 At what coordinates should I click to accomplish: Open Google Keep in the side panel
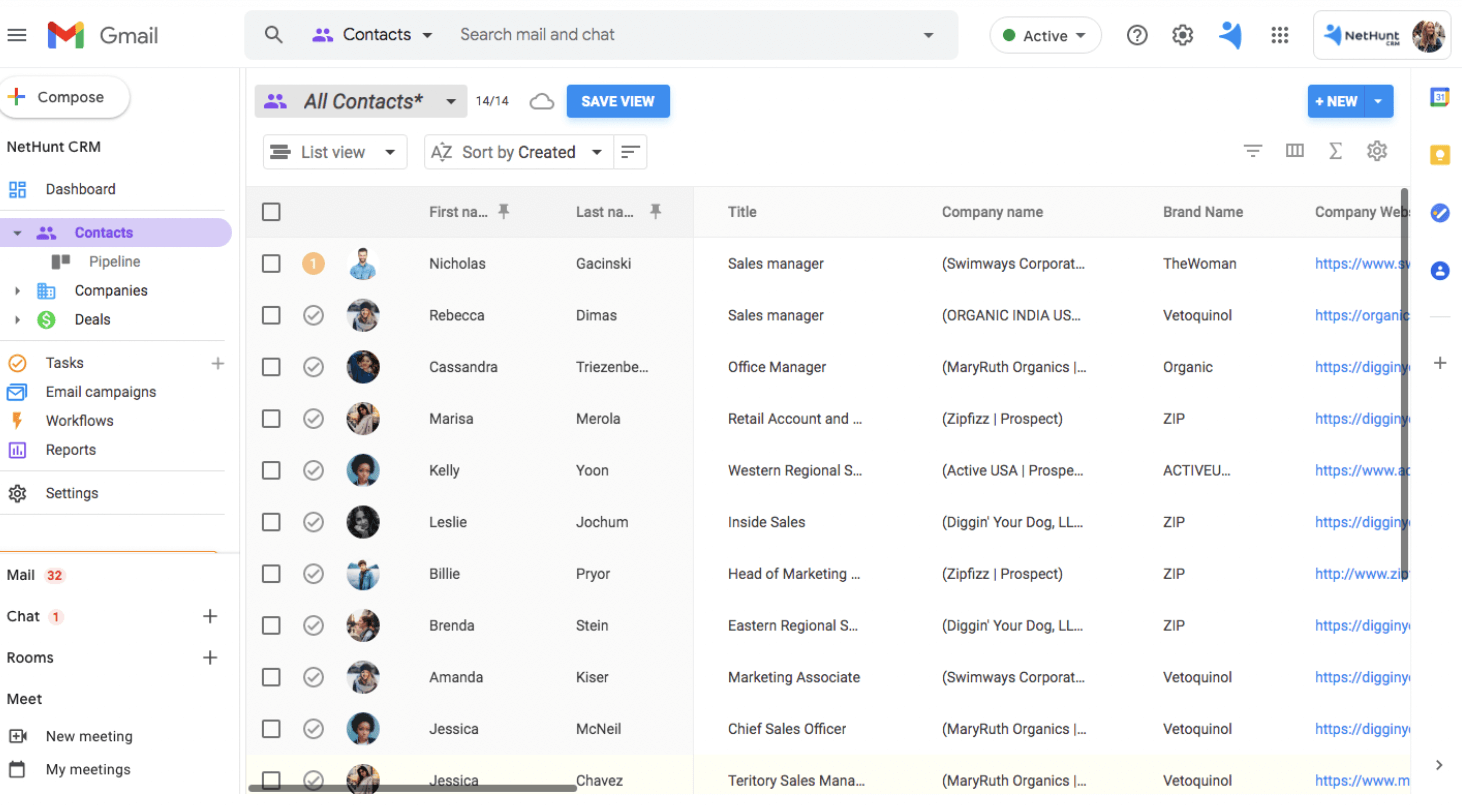(x=1440, y=154)
